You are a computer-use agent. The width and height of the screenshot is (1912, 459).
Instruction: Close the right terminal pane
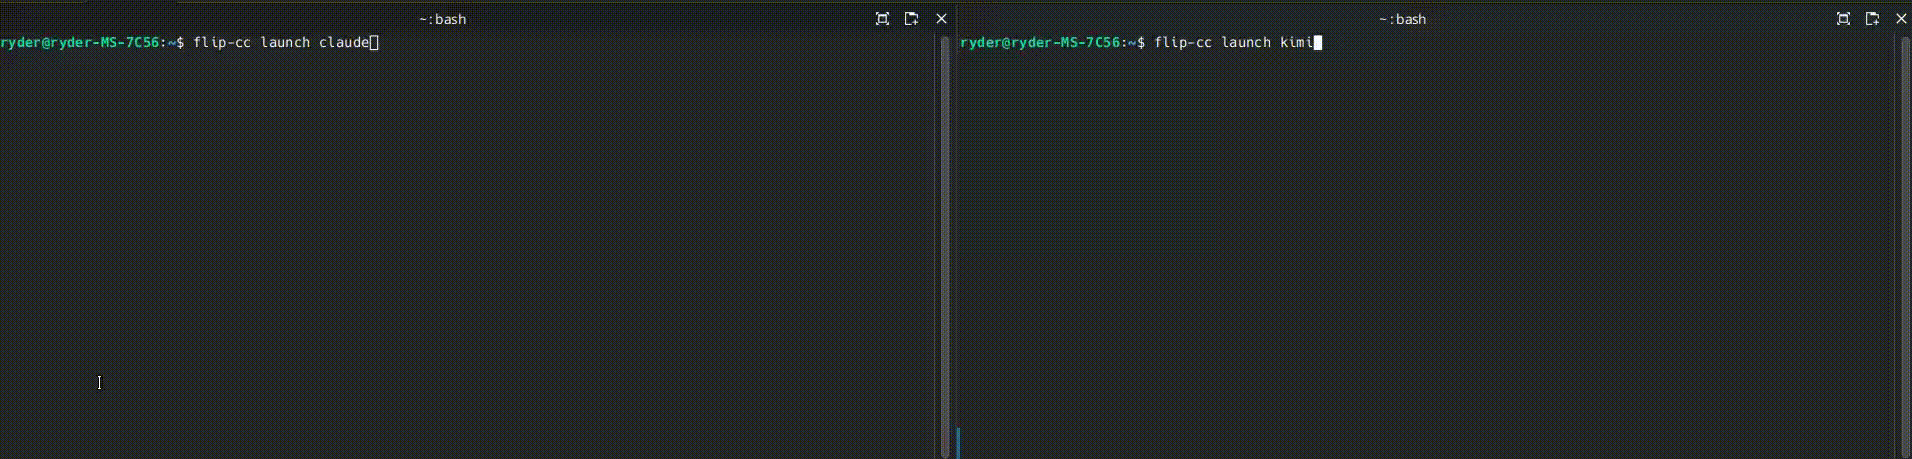tap(1902, 19)
